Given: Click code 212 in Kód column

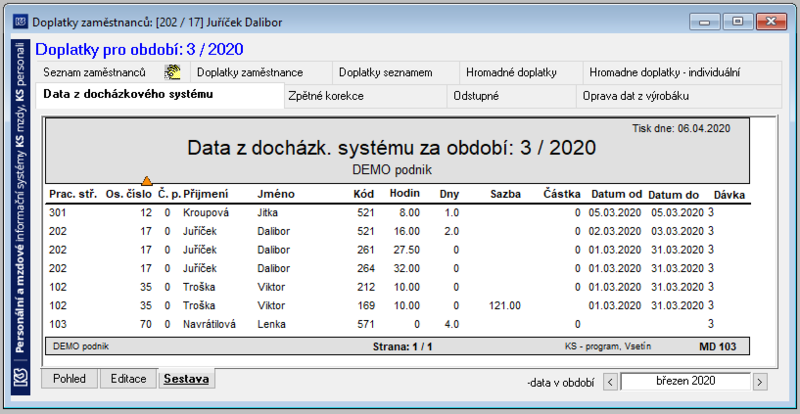Looking at the screenshot, I should click(366, 287).
